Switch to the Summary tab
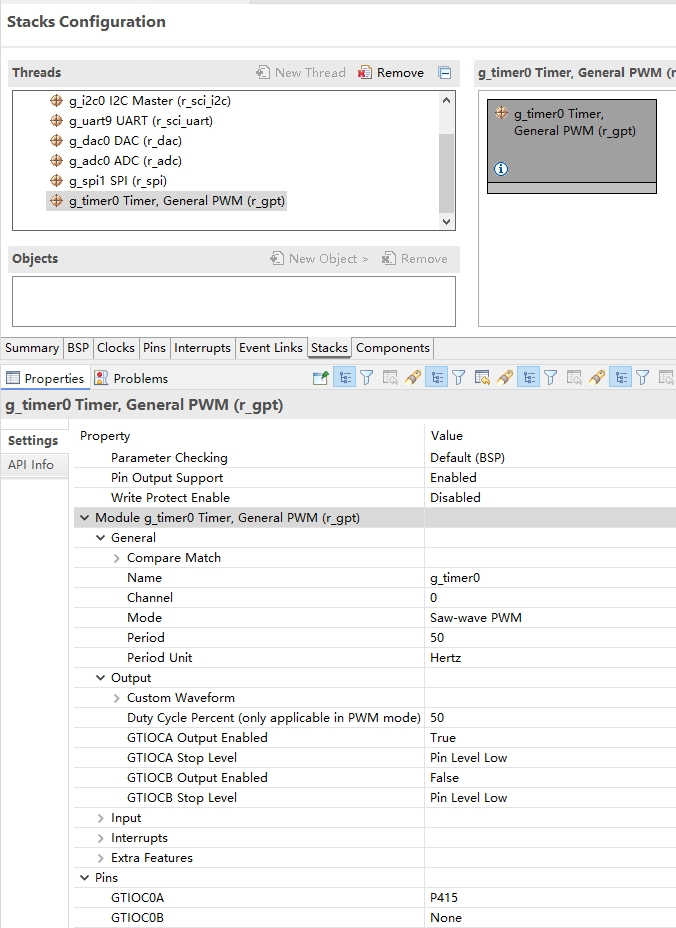 click(32, 348)
